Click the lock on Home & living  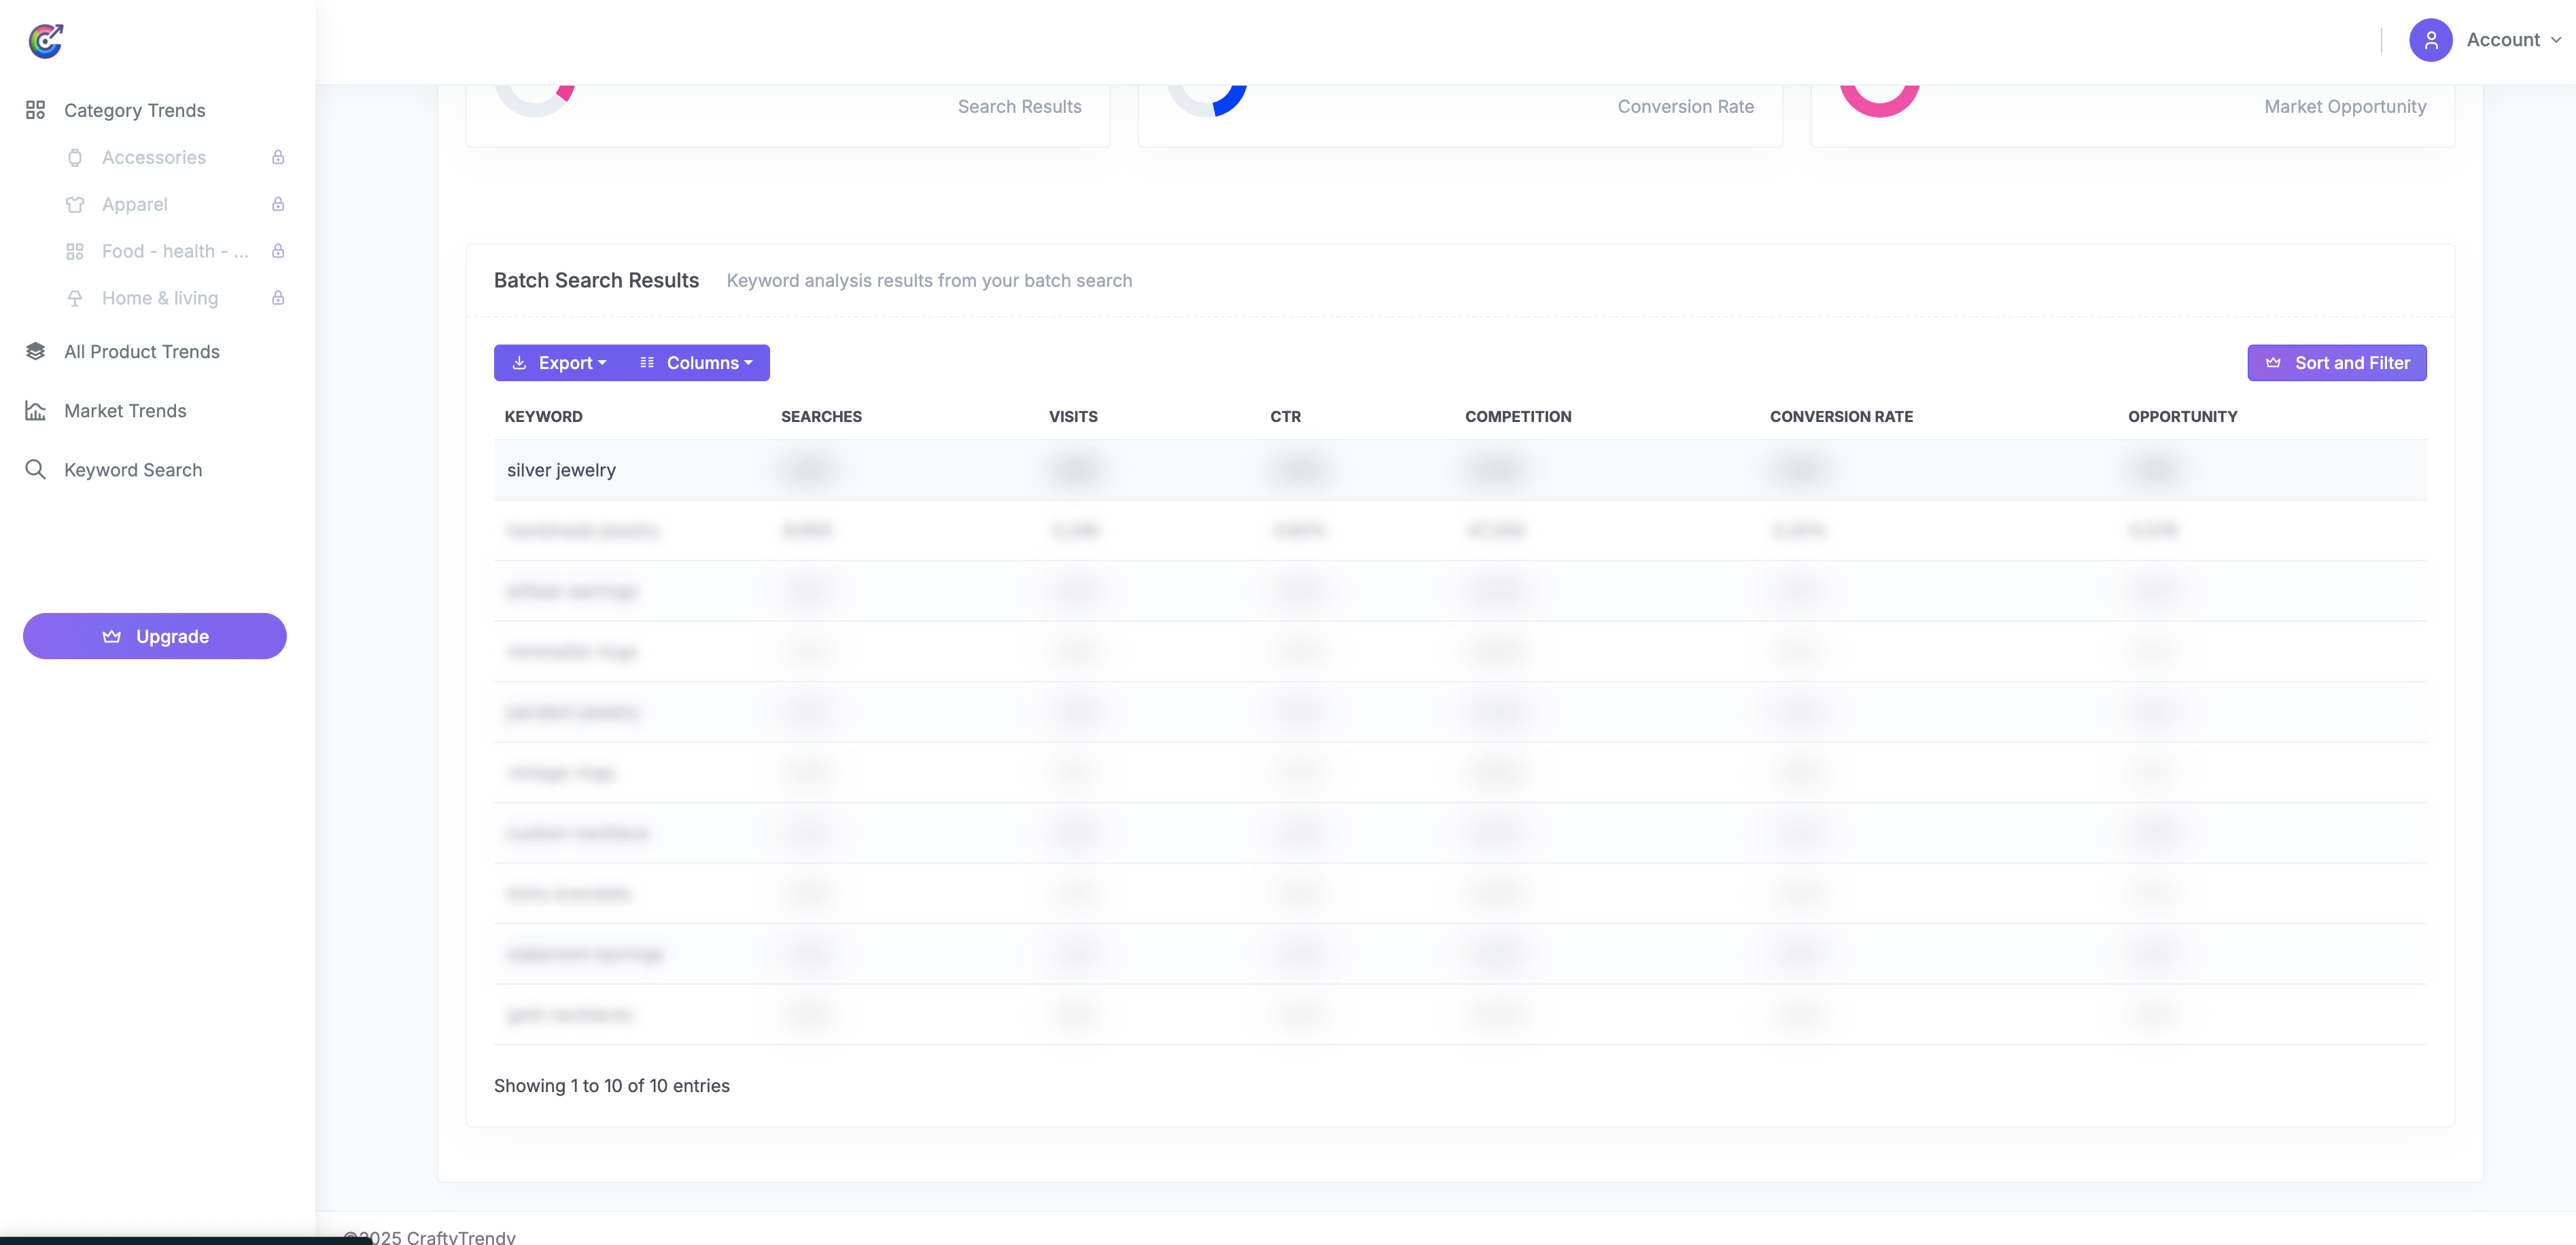(x=278, y=298)
